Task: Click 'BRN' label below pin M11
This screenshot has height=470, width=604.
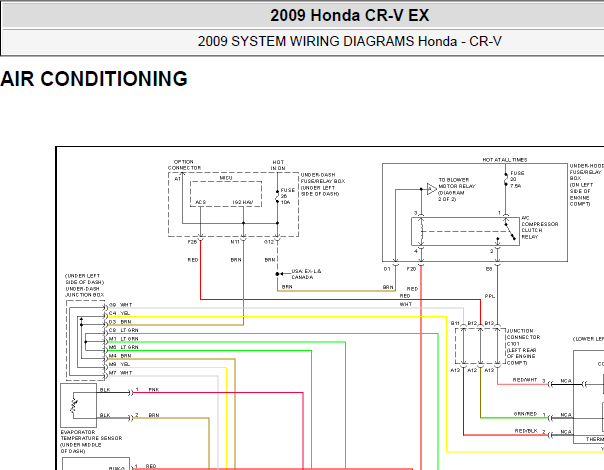Action: click(236, 260)
